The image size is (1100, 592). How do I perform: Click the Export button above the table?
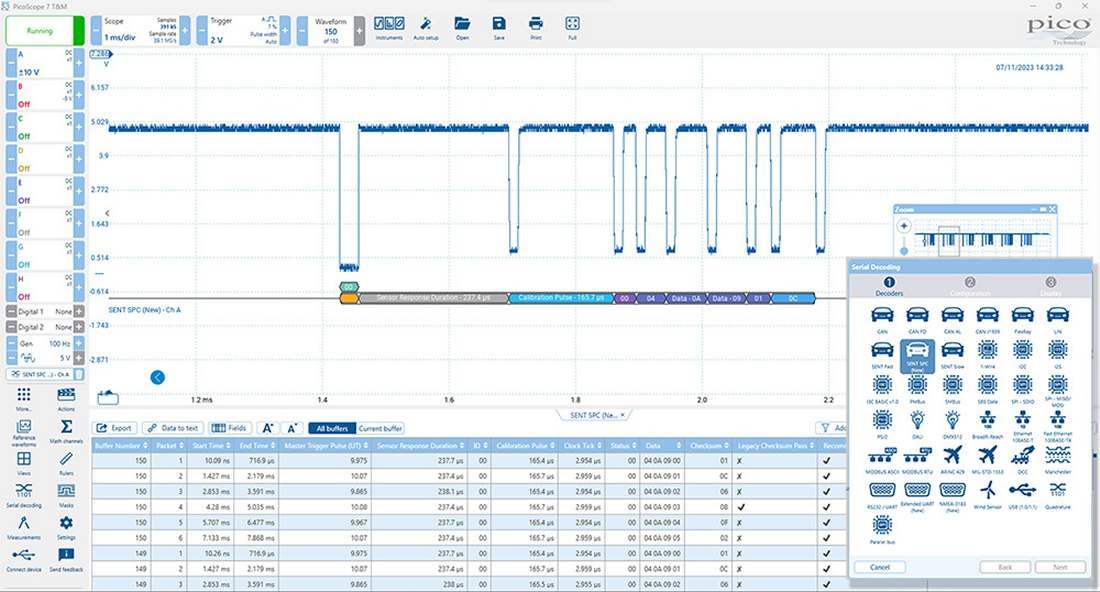(114, 428)
